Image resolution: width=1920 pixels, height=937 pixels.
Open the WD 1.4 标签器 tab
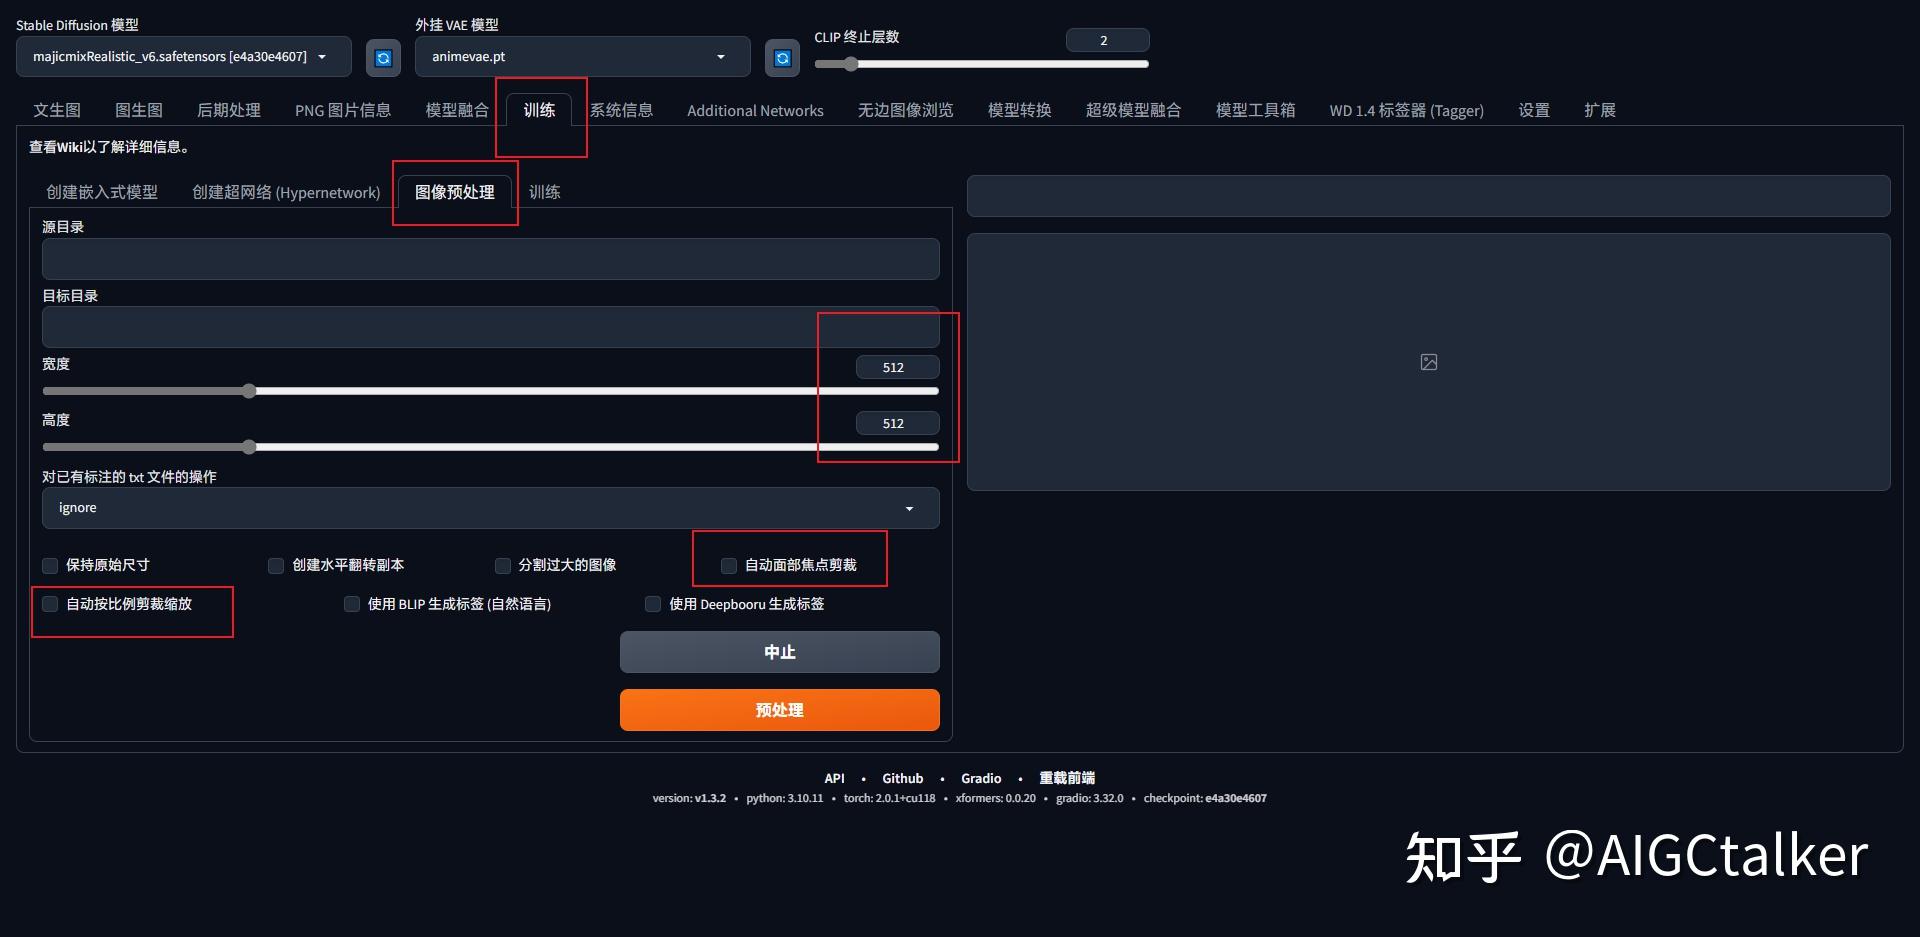[x=1406, y=110]
